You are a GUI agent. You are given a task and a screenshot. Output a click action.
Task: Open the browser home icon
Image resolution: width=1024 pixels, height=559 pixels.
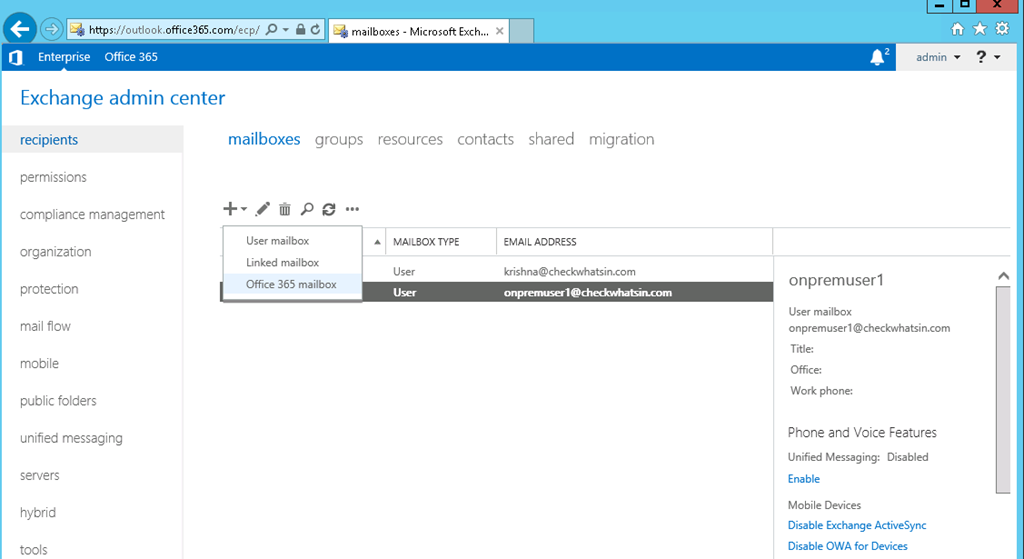(x=957, y=29)
